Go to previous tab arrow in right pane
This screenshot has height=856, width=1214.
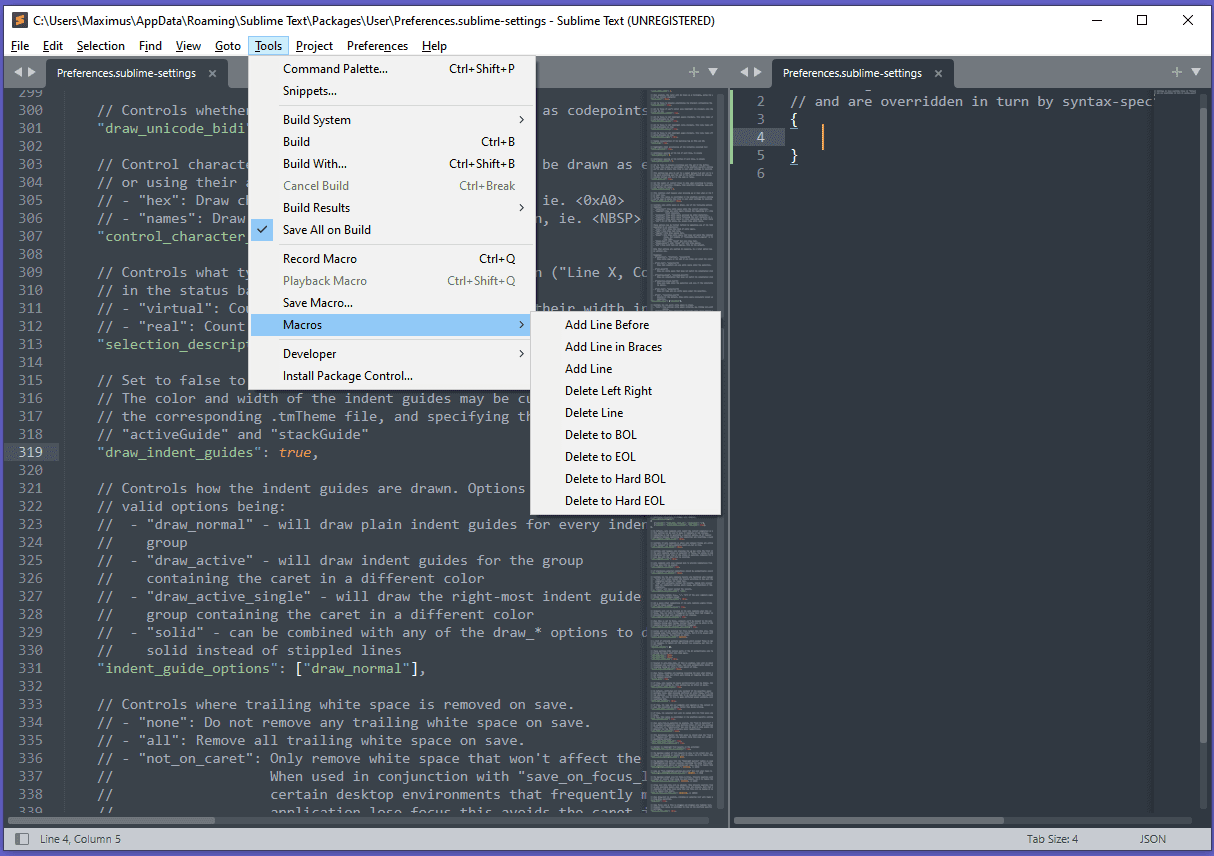tap(743, 72)
